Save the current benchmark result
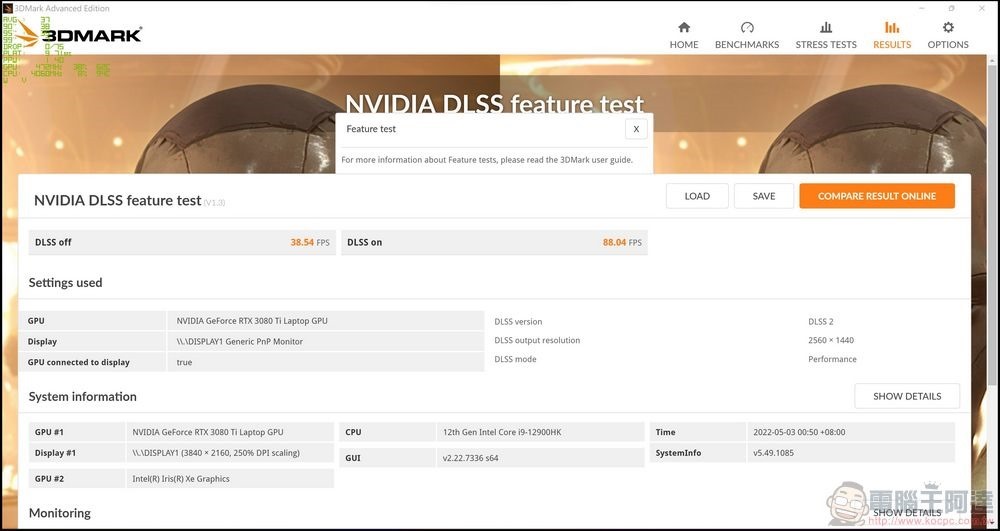 (763, 196)
